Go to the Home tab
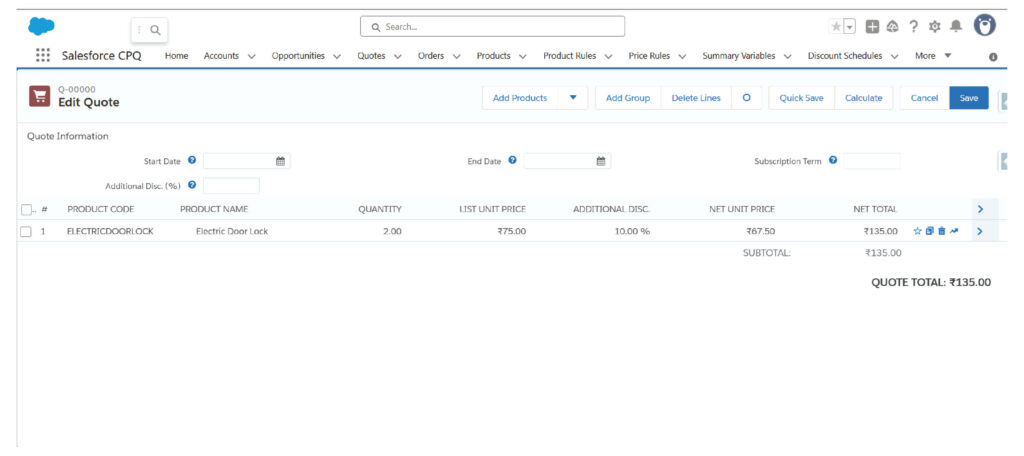This screenshot has height=456, width=1024. [176, 56]
